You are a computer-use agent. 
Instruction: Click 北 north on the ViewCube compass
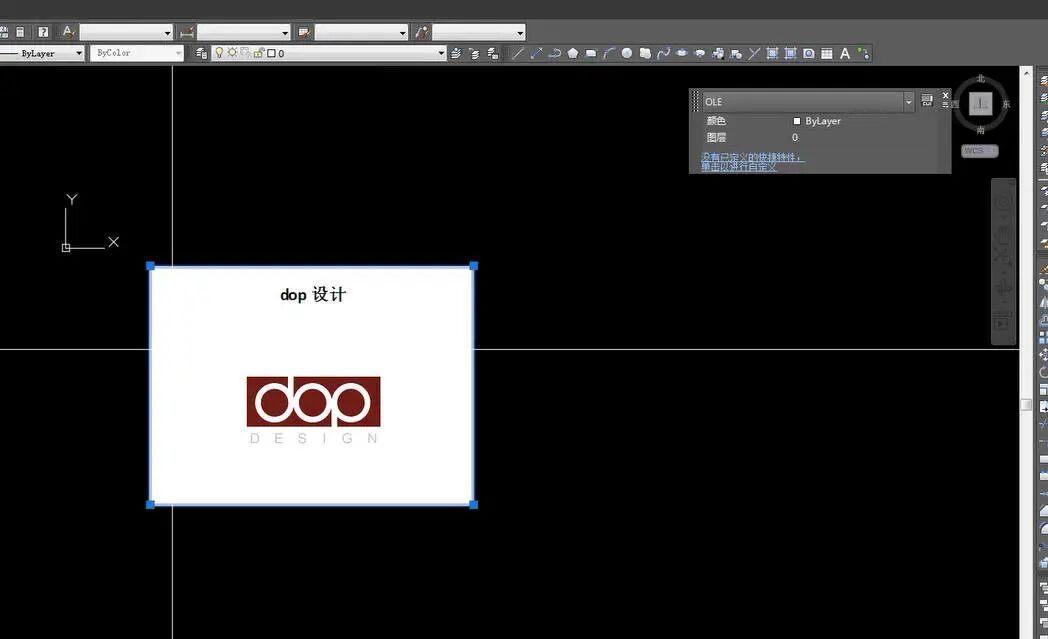coord(980,79)
